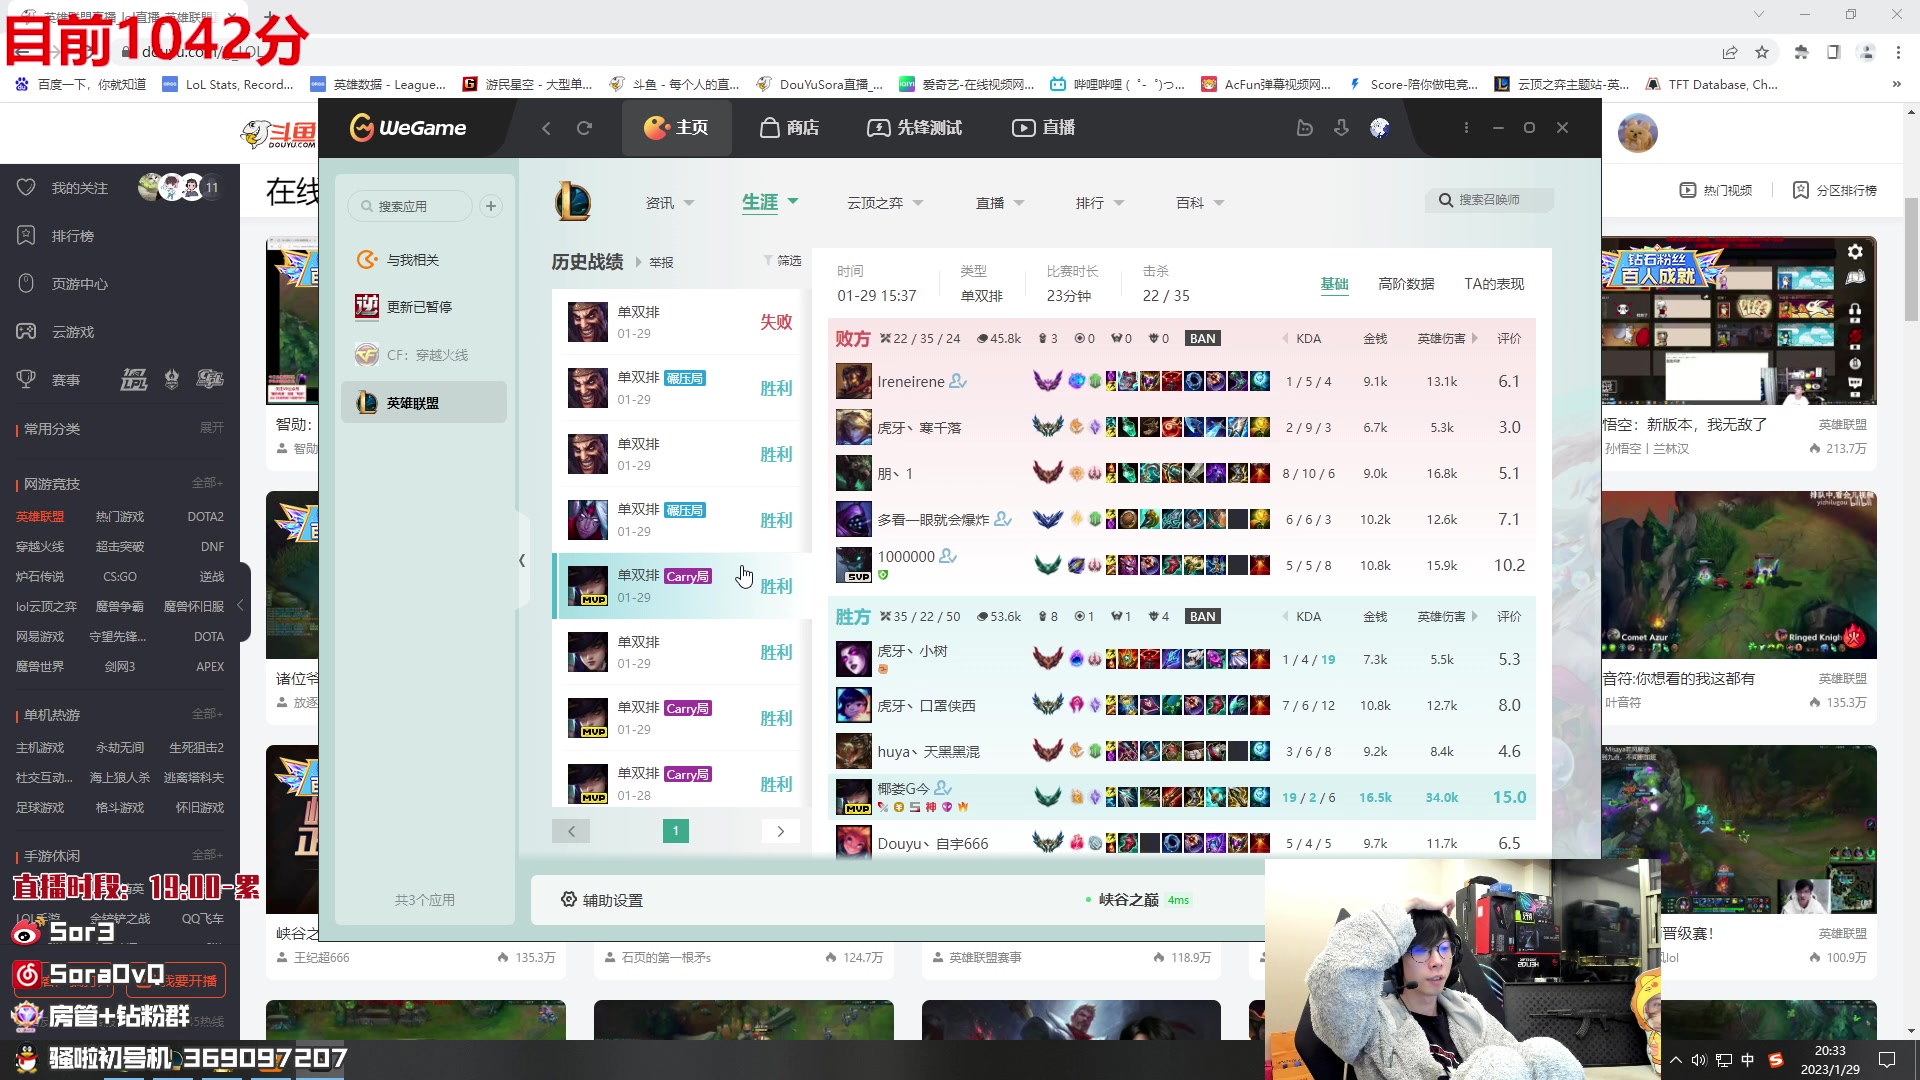The height and width of the screenshot is (1080, 1920).
Task: Toggle the losing team 英雄伤害 column arrow
Action: tap(1475, 339)
